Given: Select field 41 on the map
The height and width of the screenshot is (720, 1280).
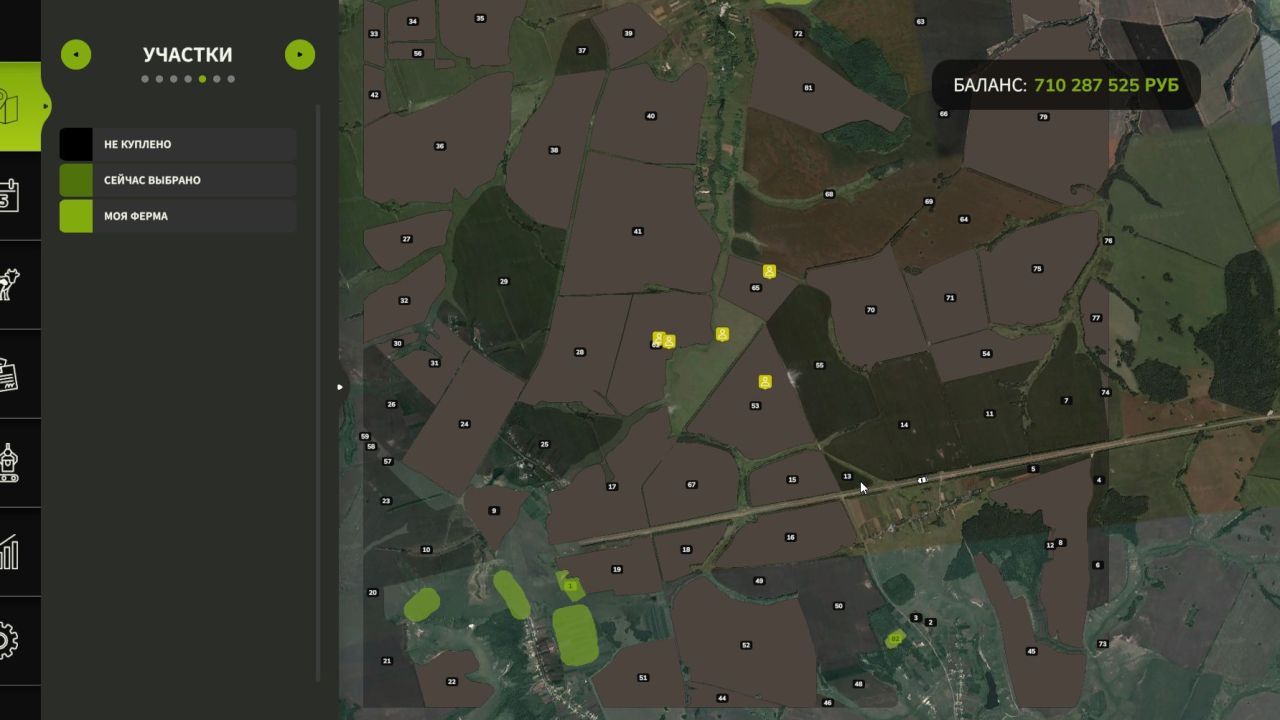Looking at the screenshot, I should [x=637, y=231].
